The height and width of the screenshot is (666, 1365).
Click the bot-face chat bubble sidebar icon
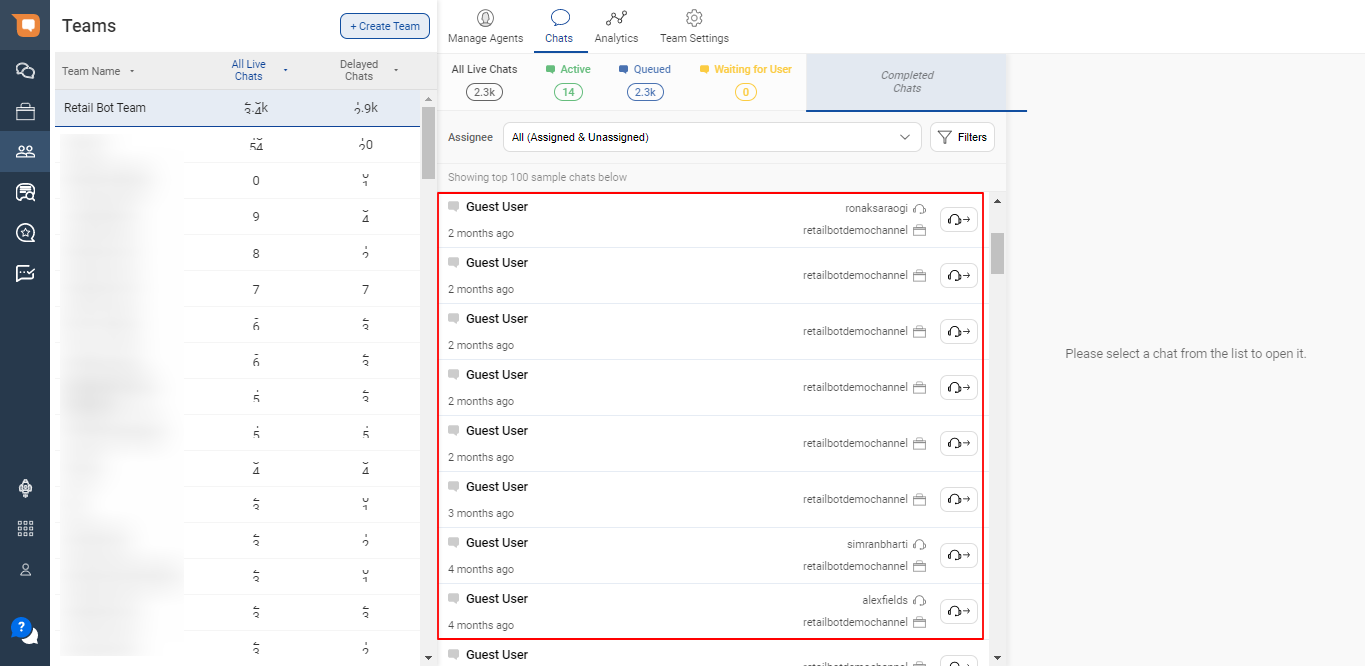pyautogui.click(x=25, y=192)
